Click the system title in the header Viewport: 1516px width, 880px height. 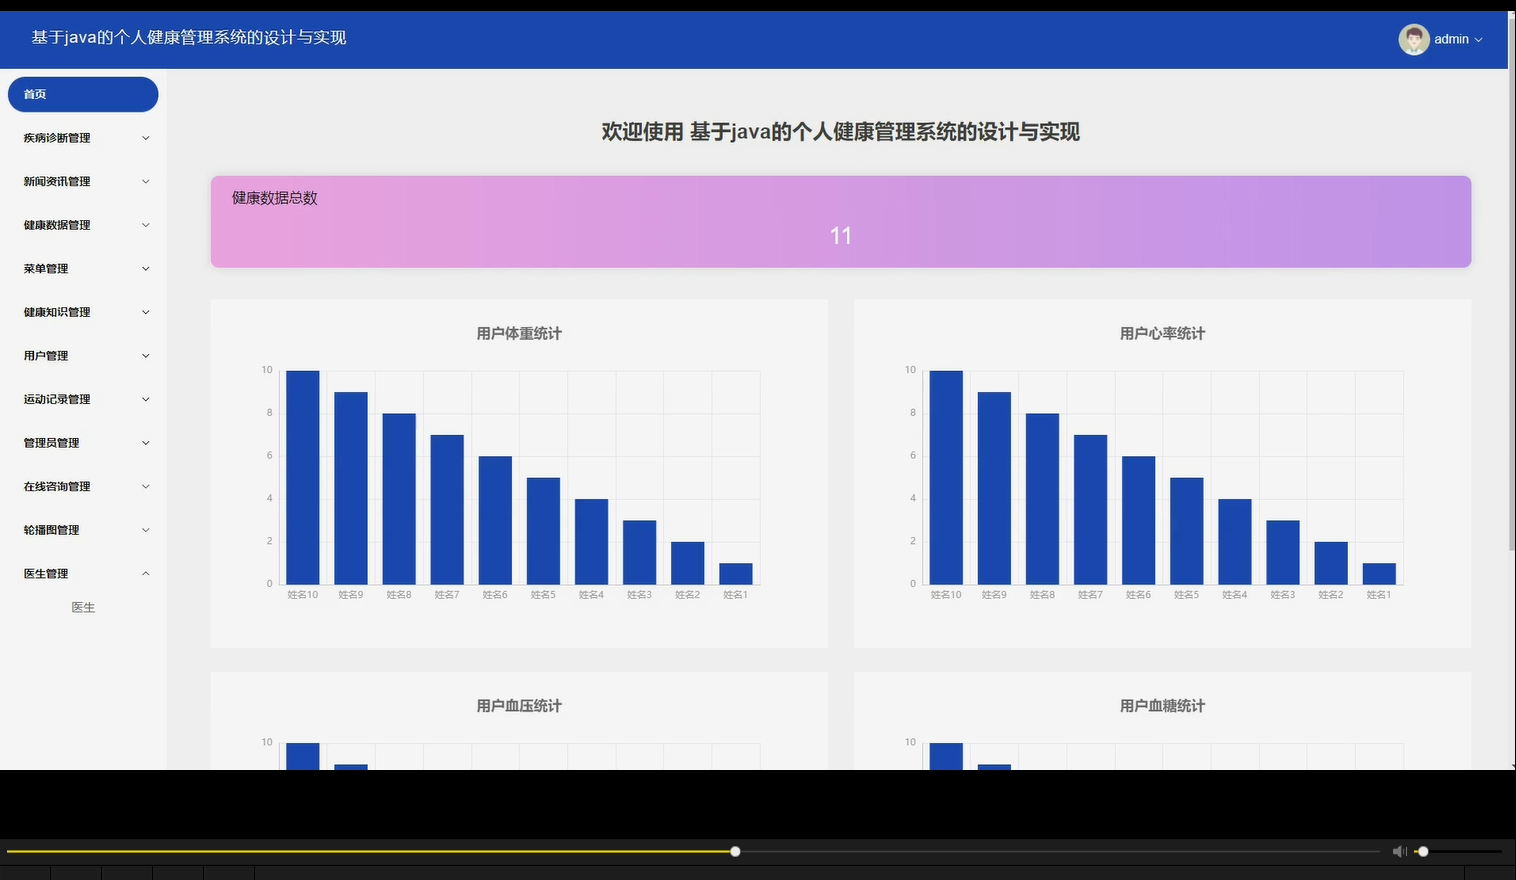(189, 37)
